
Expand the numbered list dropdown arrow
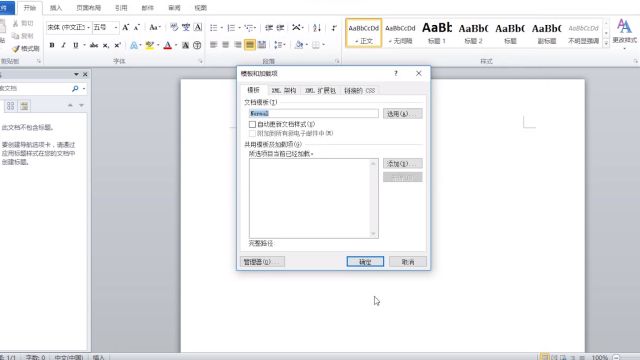point(239,28)
